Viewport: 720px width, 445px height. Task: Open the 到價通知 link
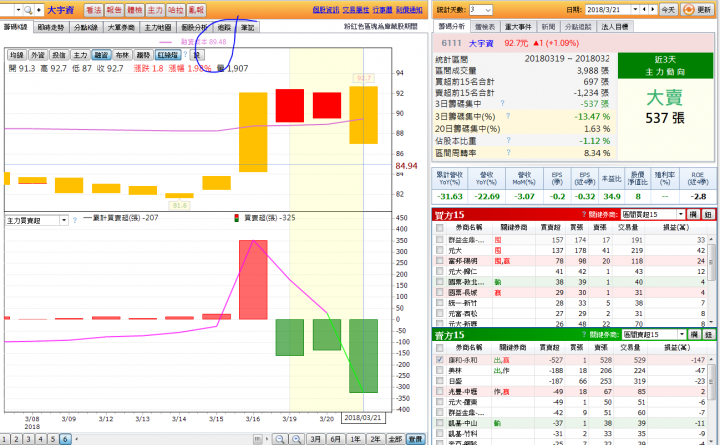pyautogui.click(x=409, y=10)
